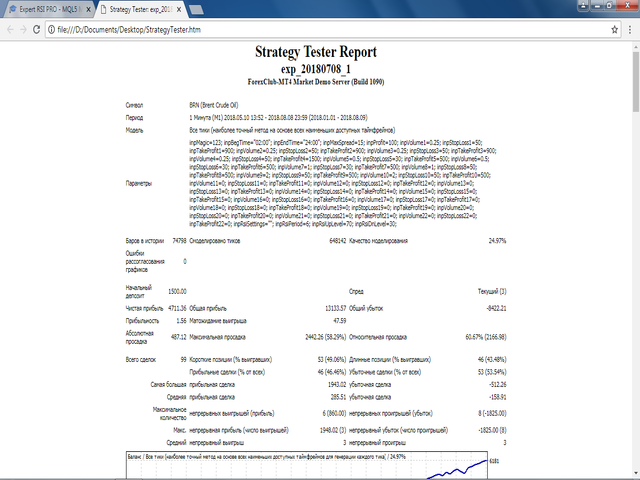Maximize the Chrome window

coord(609,5)
